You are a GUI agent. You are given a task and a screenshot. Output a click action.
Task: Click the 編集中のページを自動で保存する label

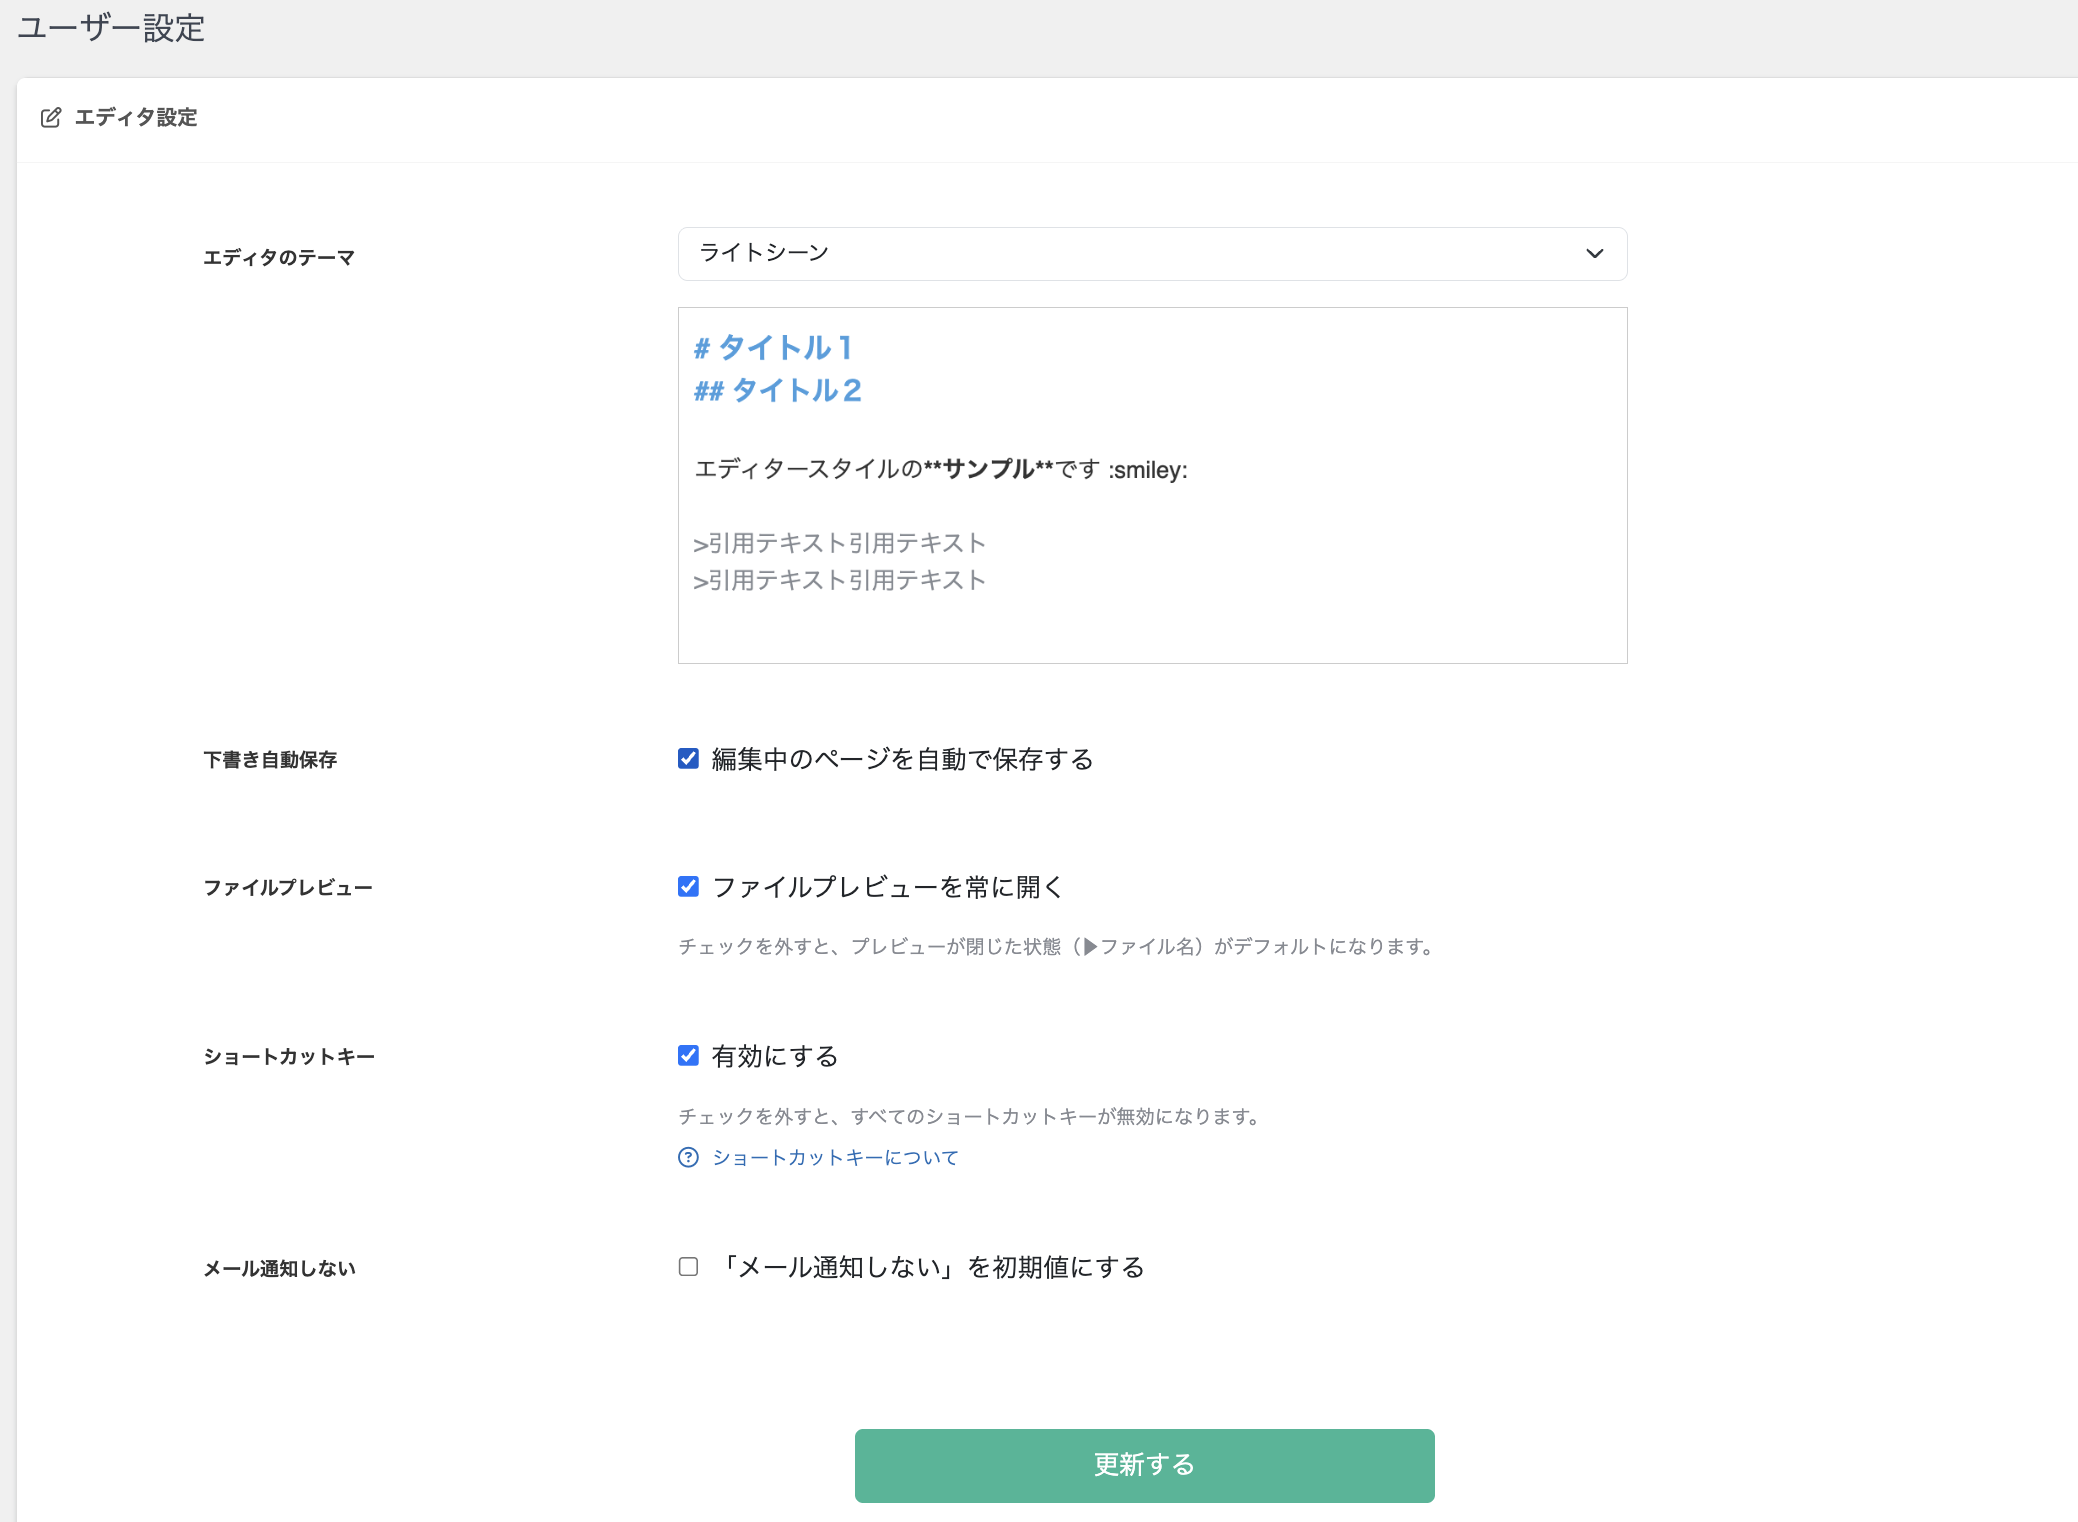point(902,759)
